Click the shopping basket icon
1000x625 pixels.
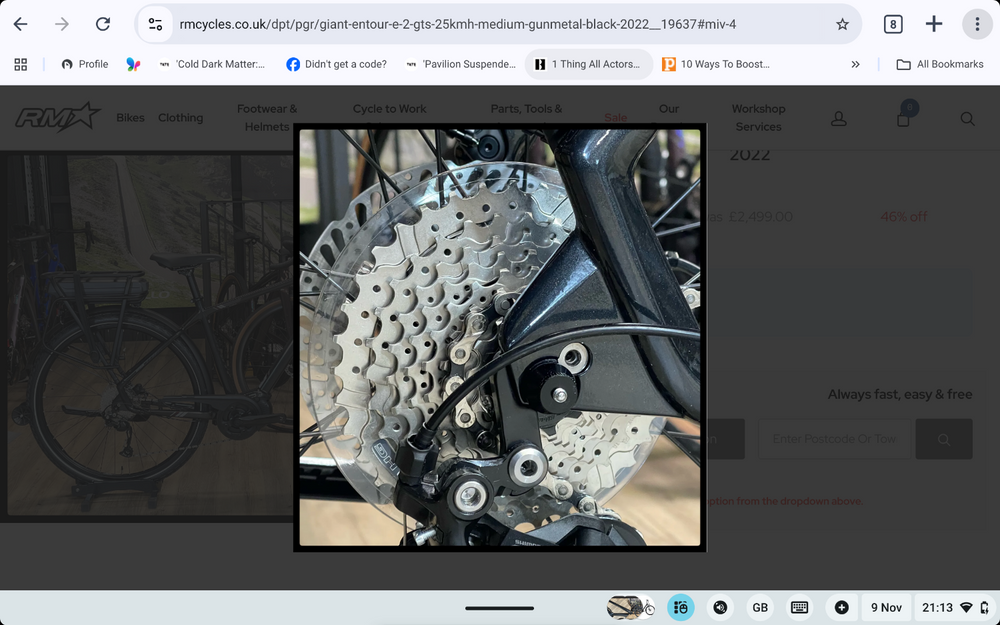click(x=904, y=118)
